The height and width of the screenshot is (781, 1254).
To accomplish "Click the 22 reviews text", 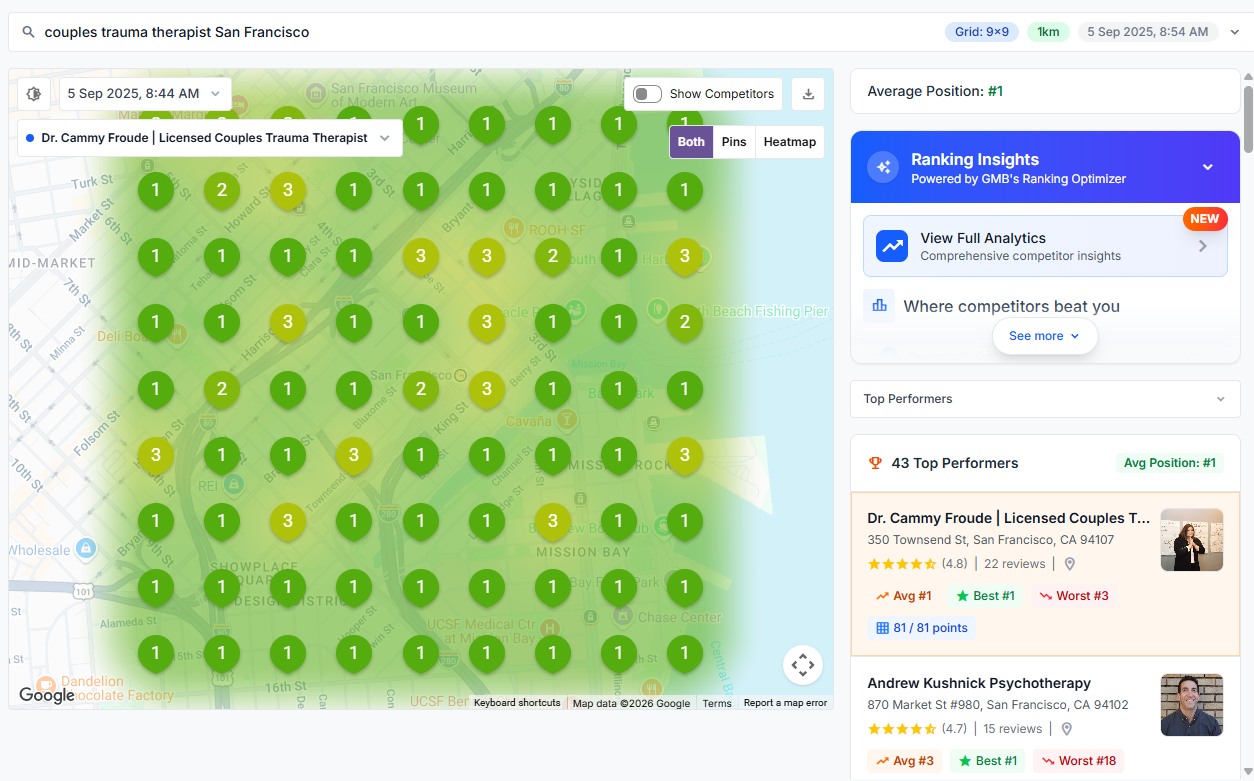I will (1015, 564).
